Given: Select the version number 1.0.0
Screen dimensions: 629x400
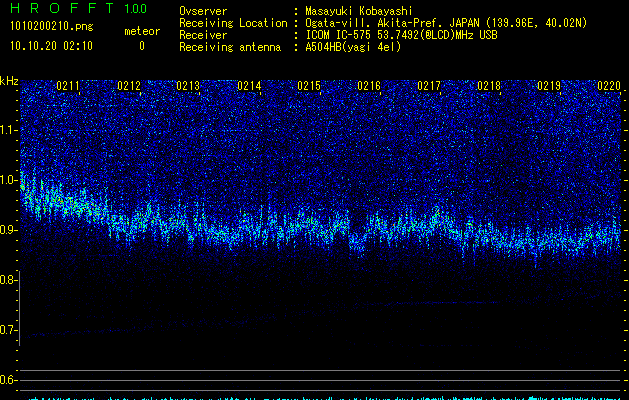Looking at the screenshot, I should click(136, 9).
